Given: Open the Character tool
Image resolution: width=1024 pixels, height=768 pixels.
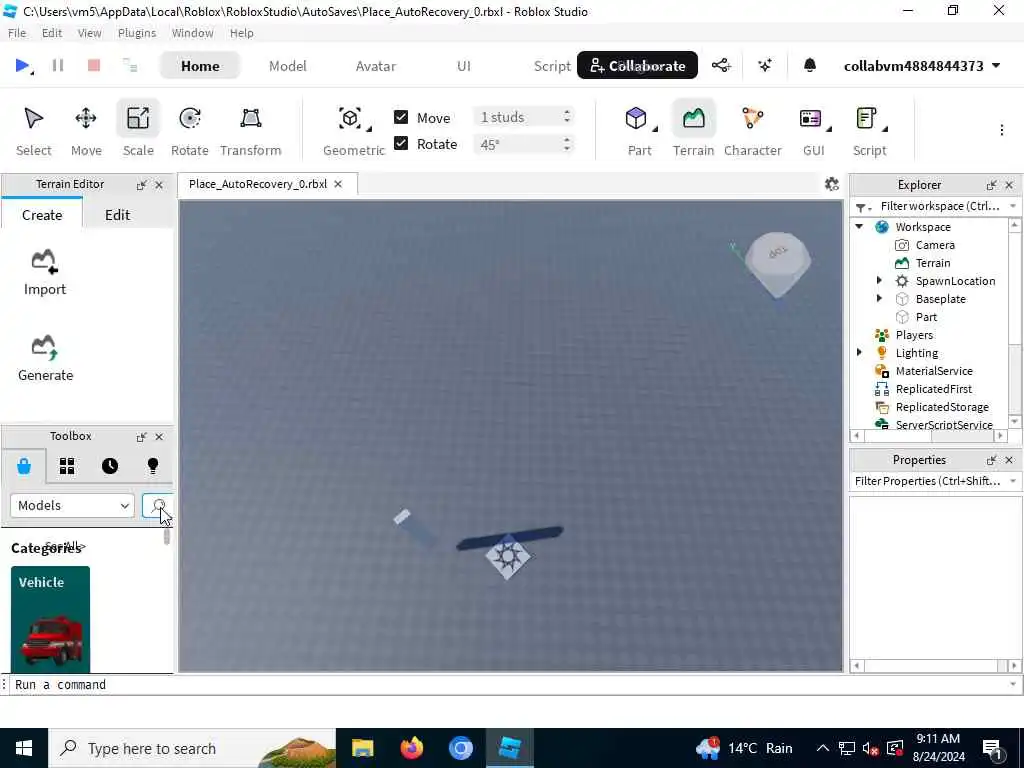Looking at the screenshot, I should (752, 131).
